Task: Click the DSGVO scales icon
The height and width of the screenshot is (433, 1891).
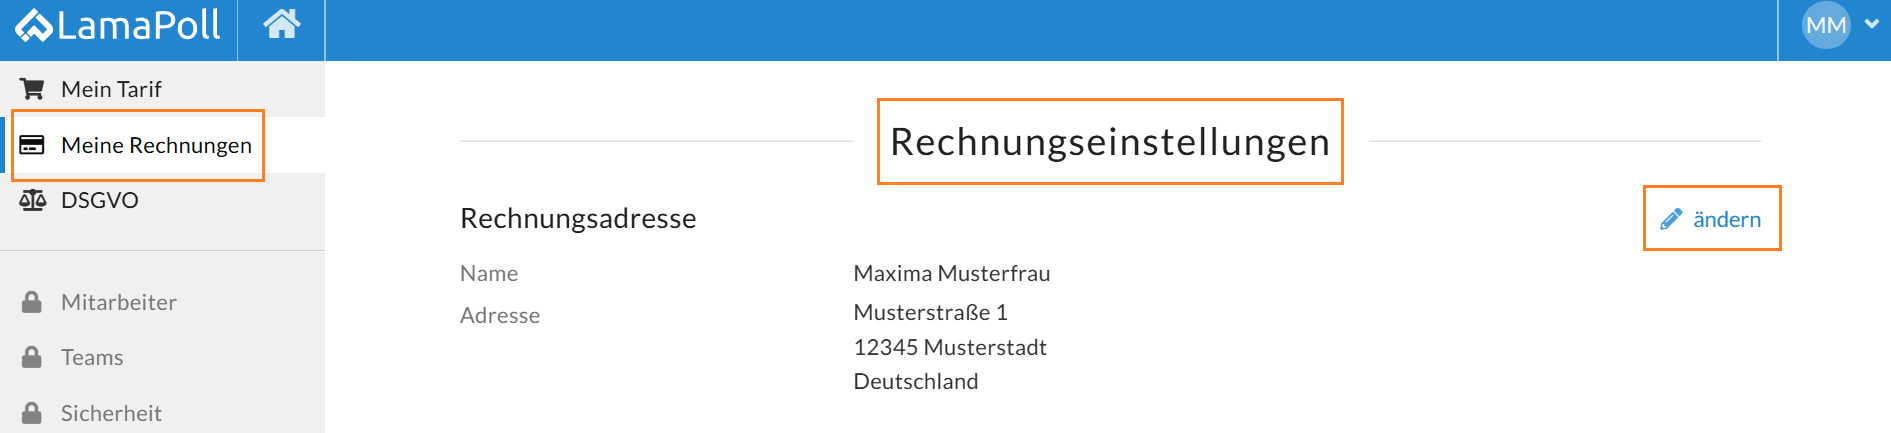Action: (32, 200)
